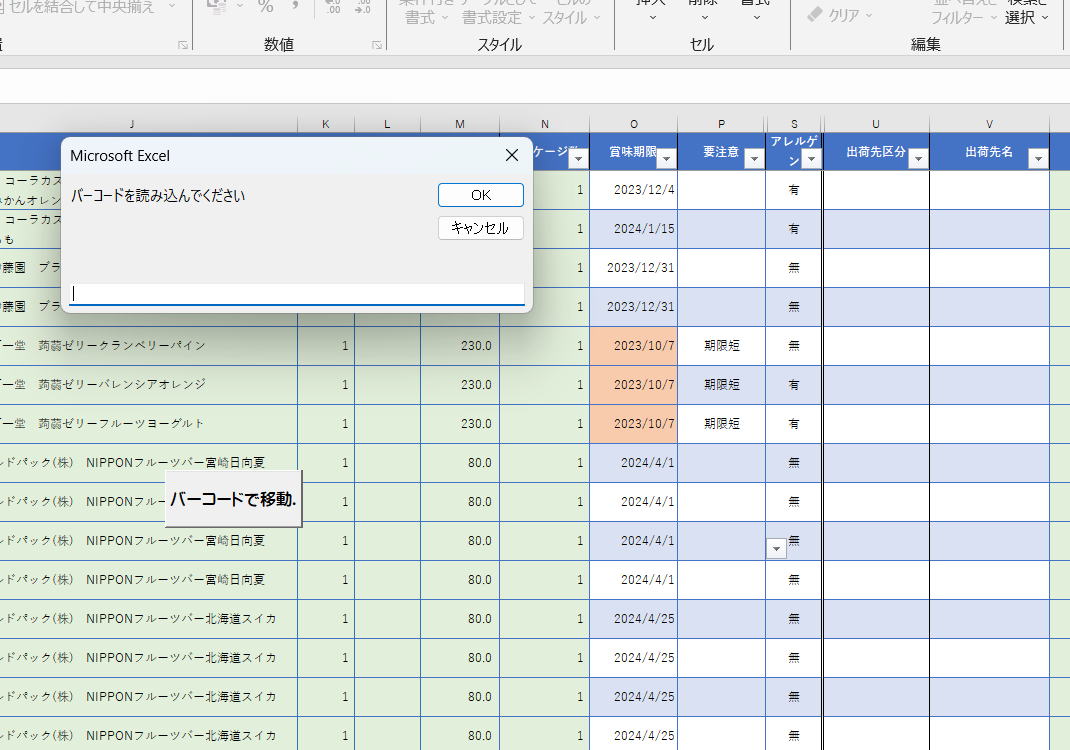The width and height of the screenshot is (1070, 750).
Task: Click OK in the barcode dialog
Action: click(480, 195)
